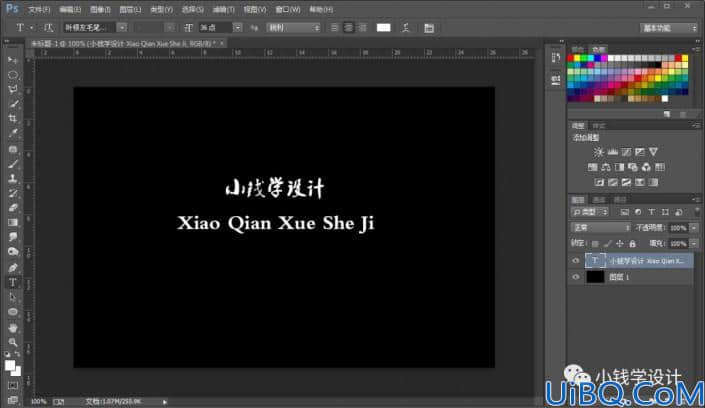Filter layers by type layers

coord(651,212)
